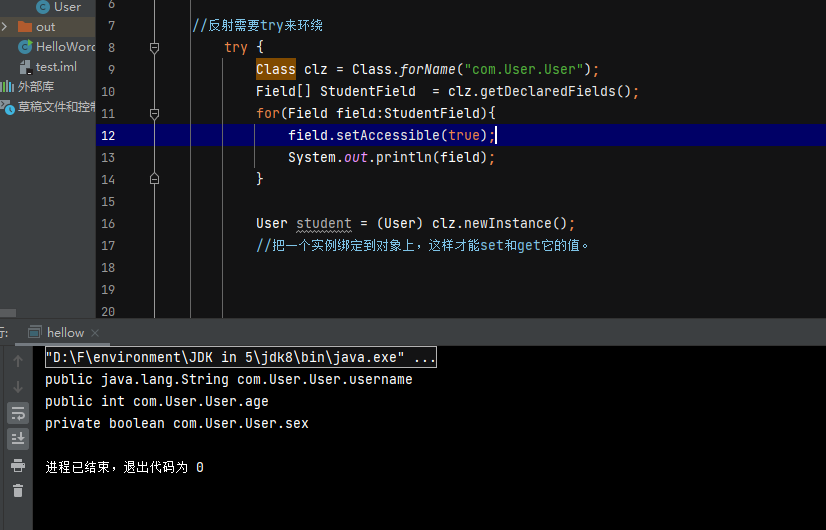The image size is (826, 530).
Task: Open the HelloWord class icon in tree
Action: [26, 47]
